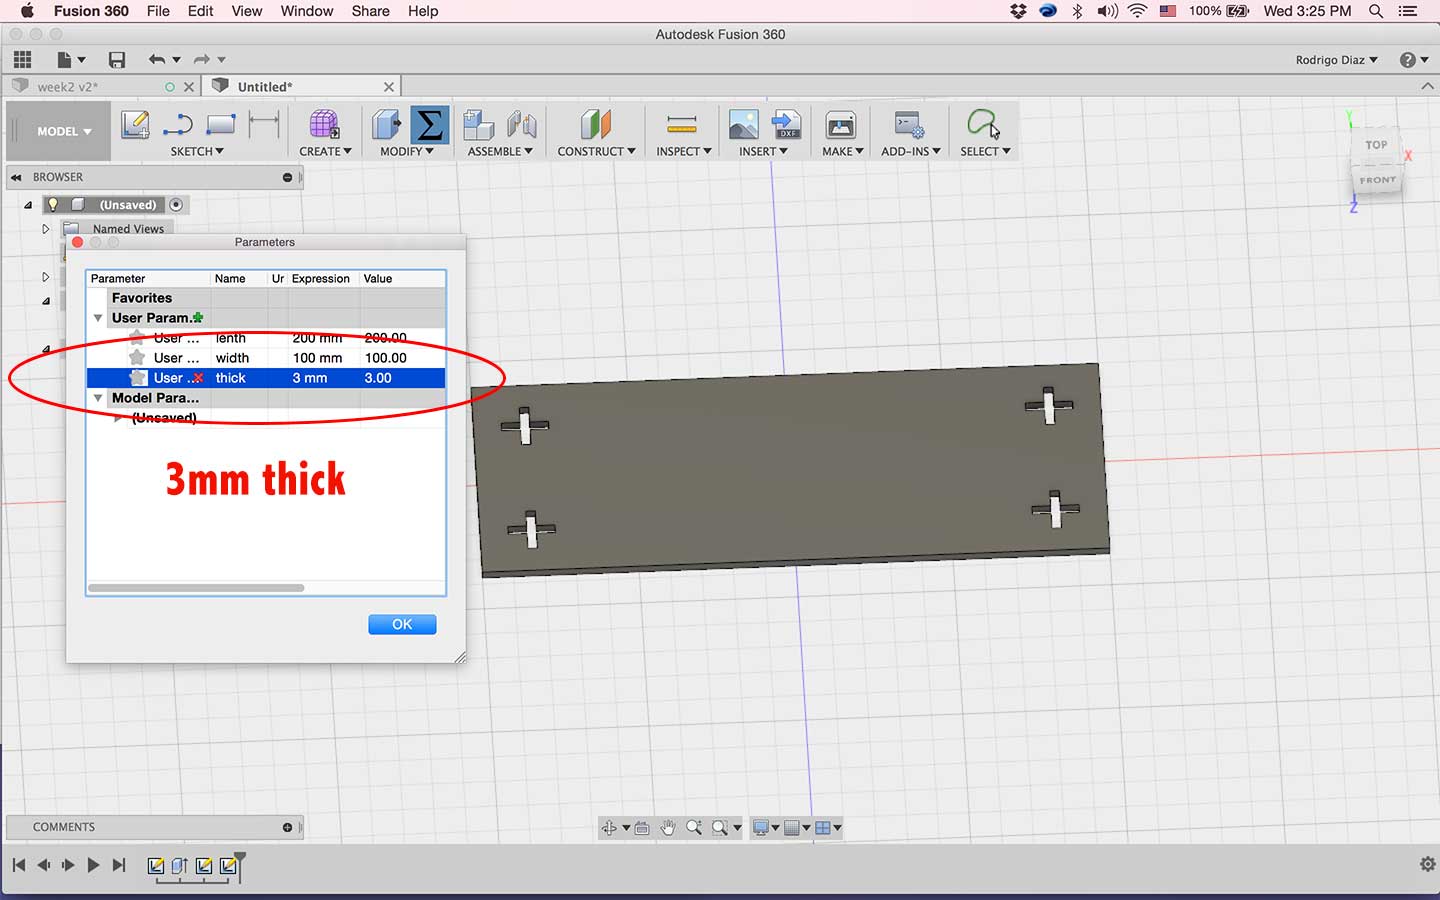Click the Insert DXF icon

[x=787, y=125]
